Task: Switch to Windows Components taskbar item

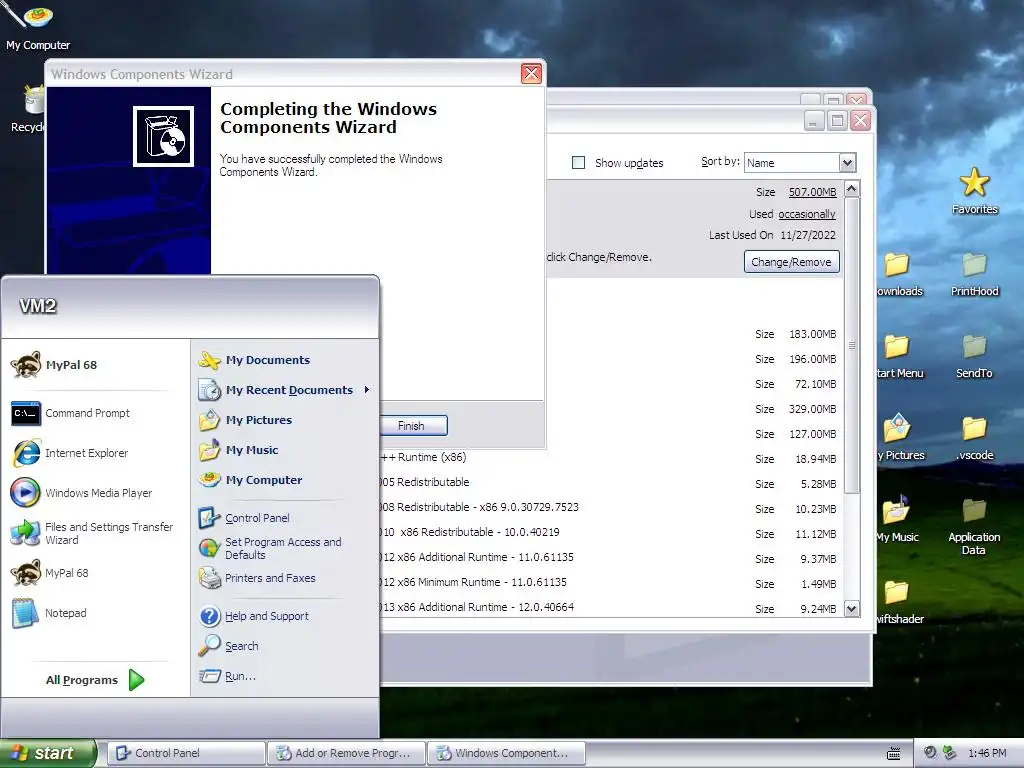Action: tap(506, 753)
